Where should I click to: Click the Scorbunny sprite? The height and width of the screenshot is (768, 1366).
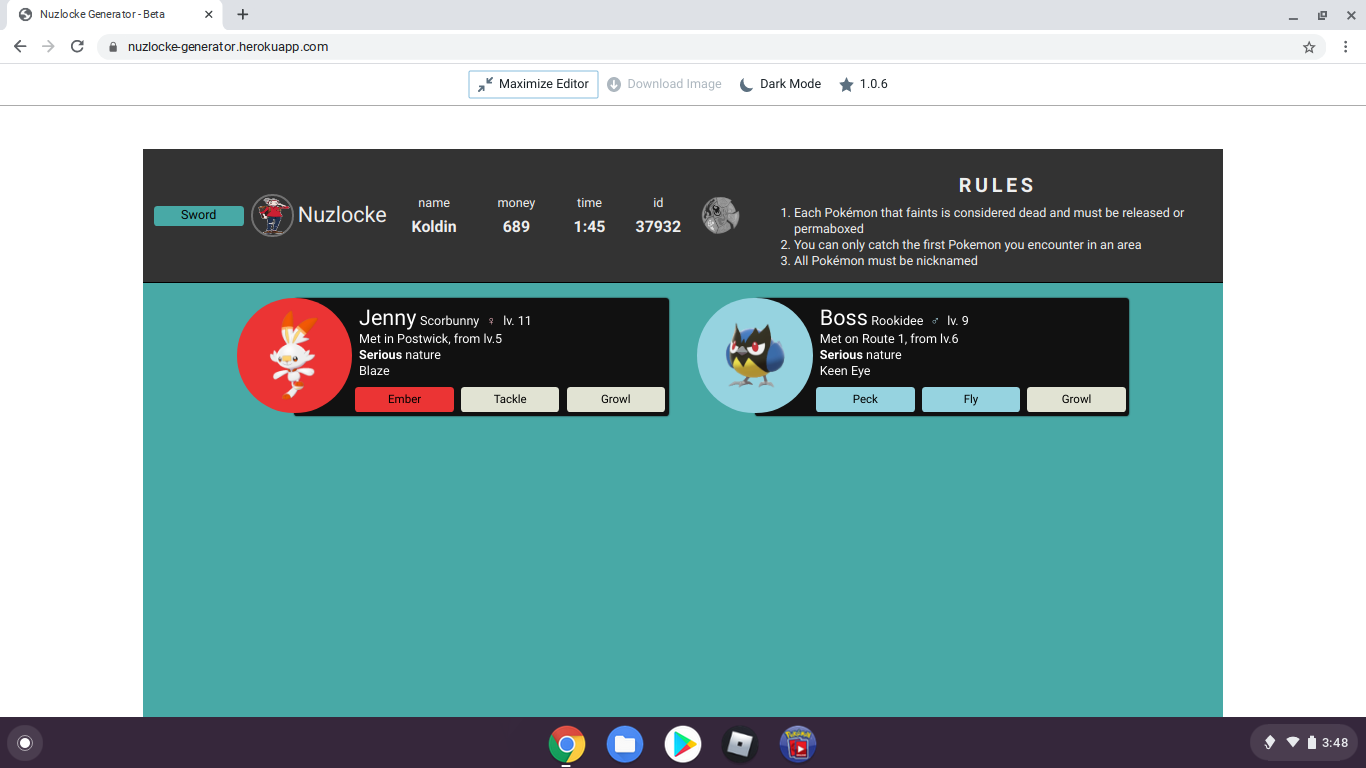coord(294,355)
